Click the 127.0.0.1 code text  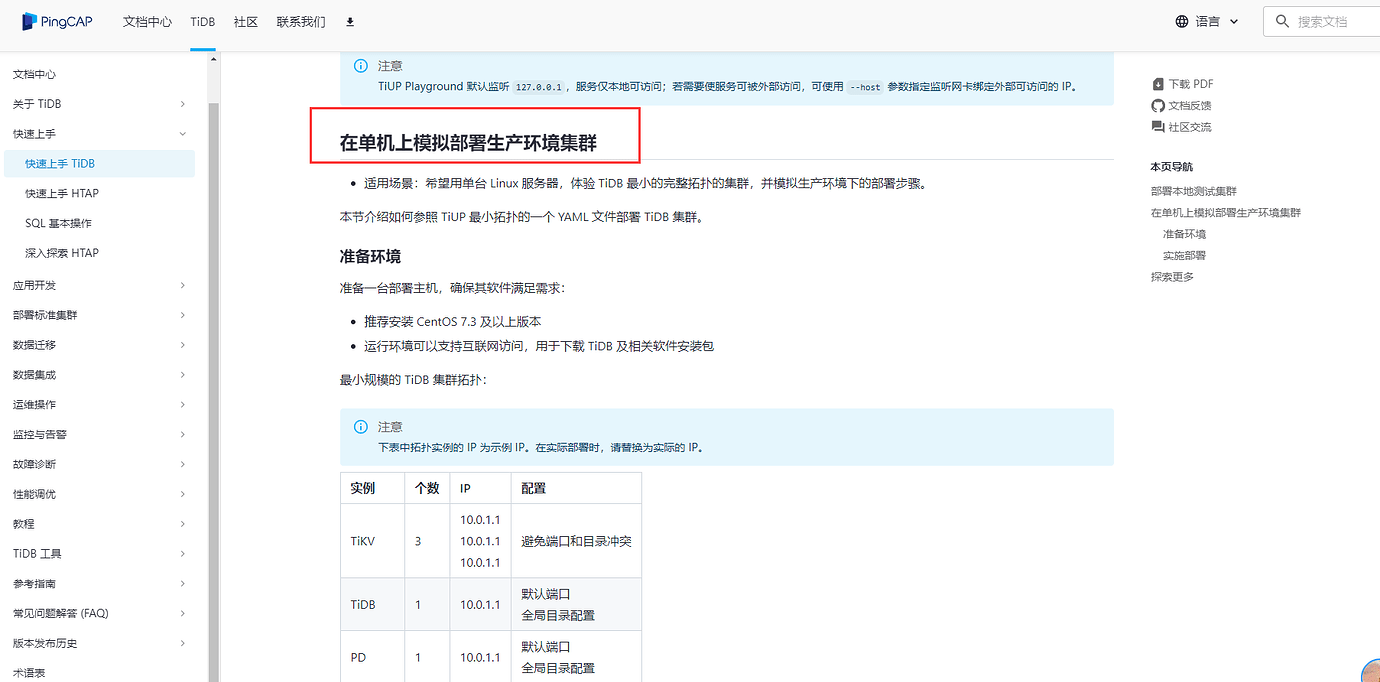pyautogui.click(x=541, y=87)
